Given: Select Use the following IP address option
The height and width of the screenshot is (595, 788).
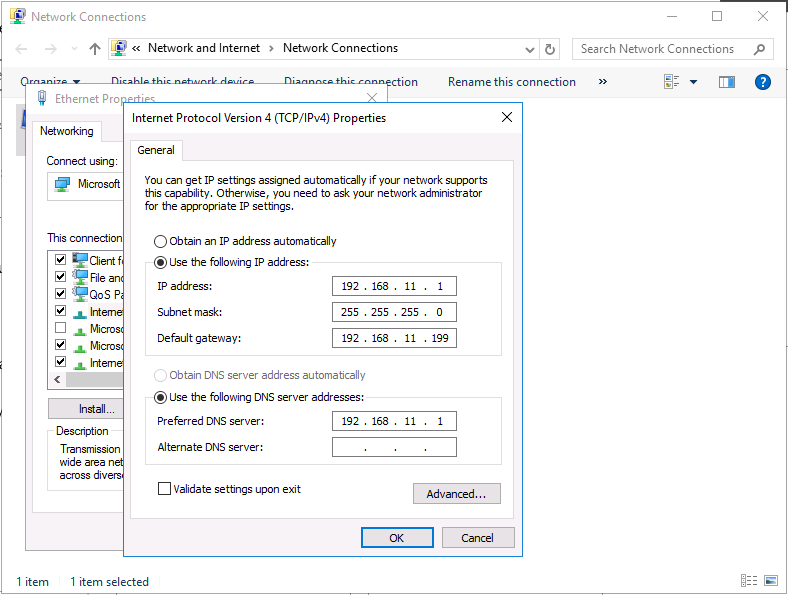Looking at the screenshot, I should (160, 262).
